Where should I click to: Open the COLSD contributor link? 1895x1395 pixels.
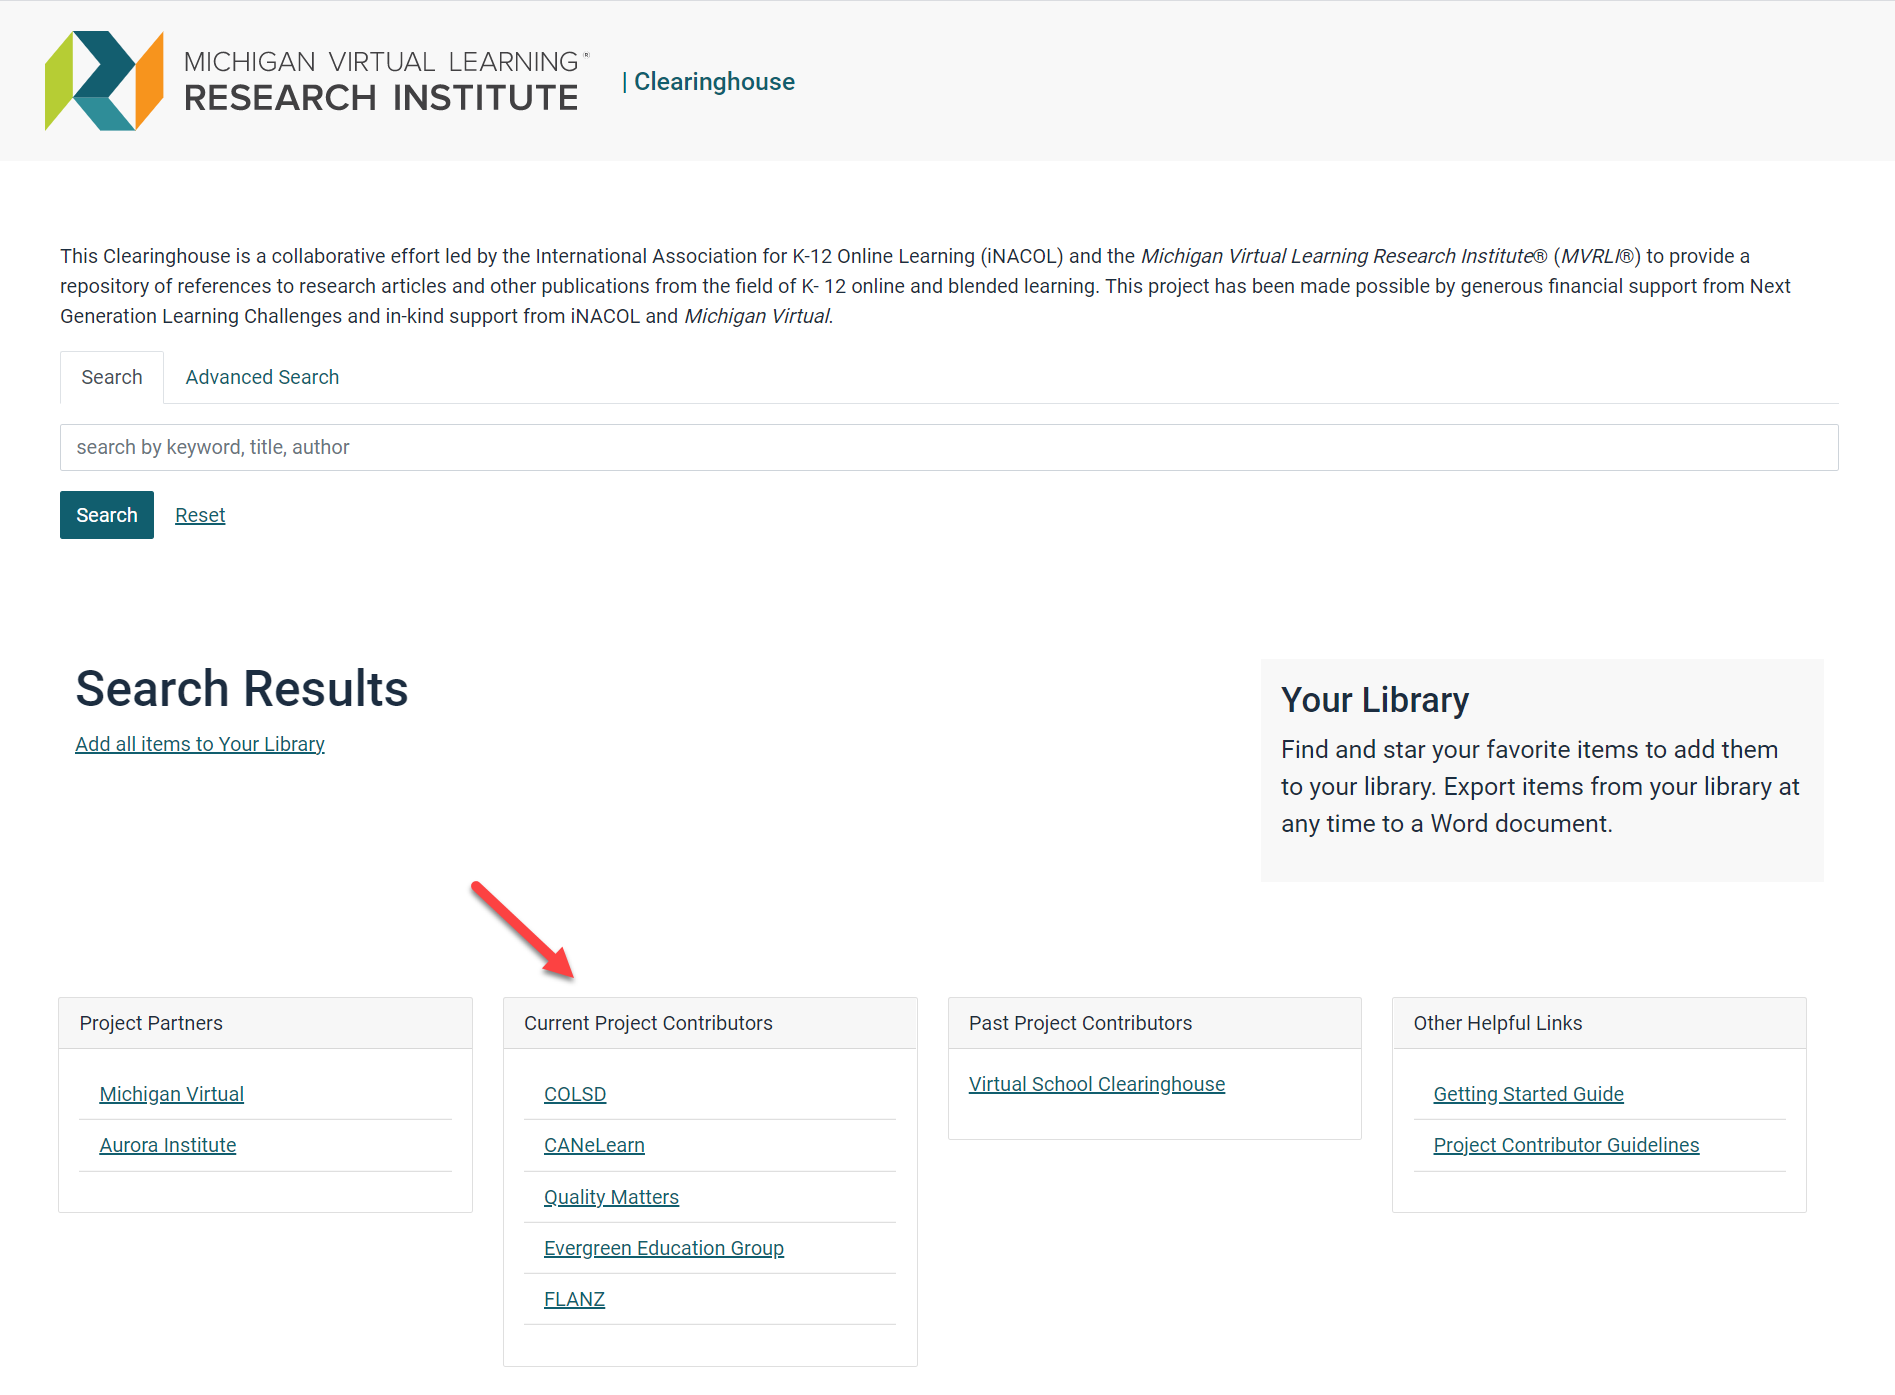coord(574,1093)
